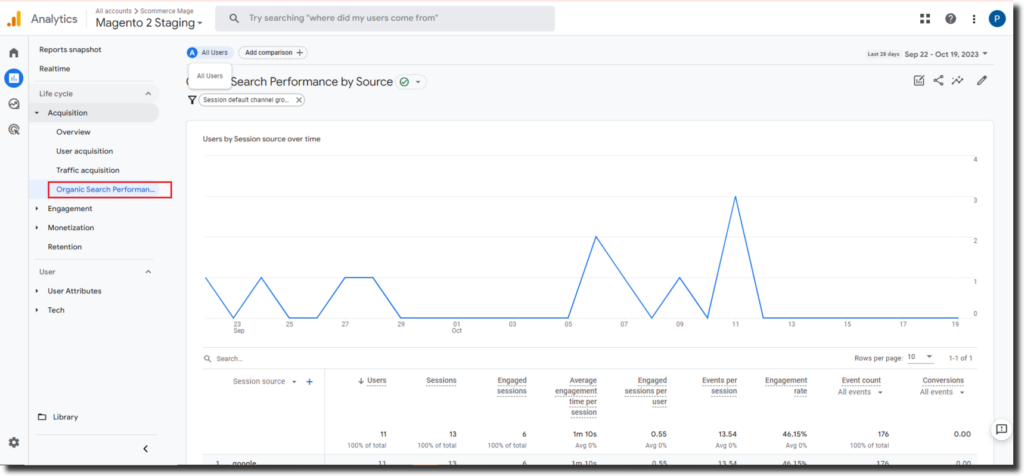Open the Insights sparkline icon
1024x476 pixels.
click(958, 81)
